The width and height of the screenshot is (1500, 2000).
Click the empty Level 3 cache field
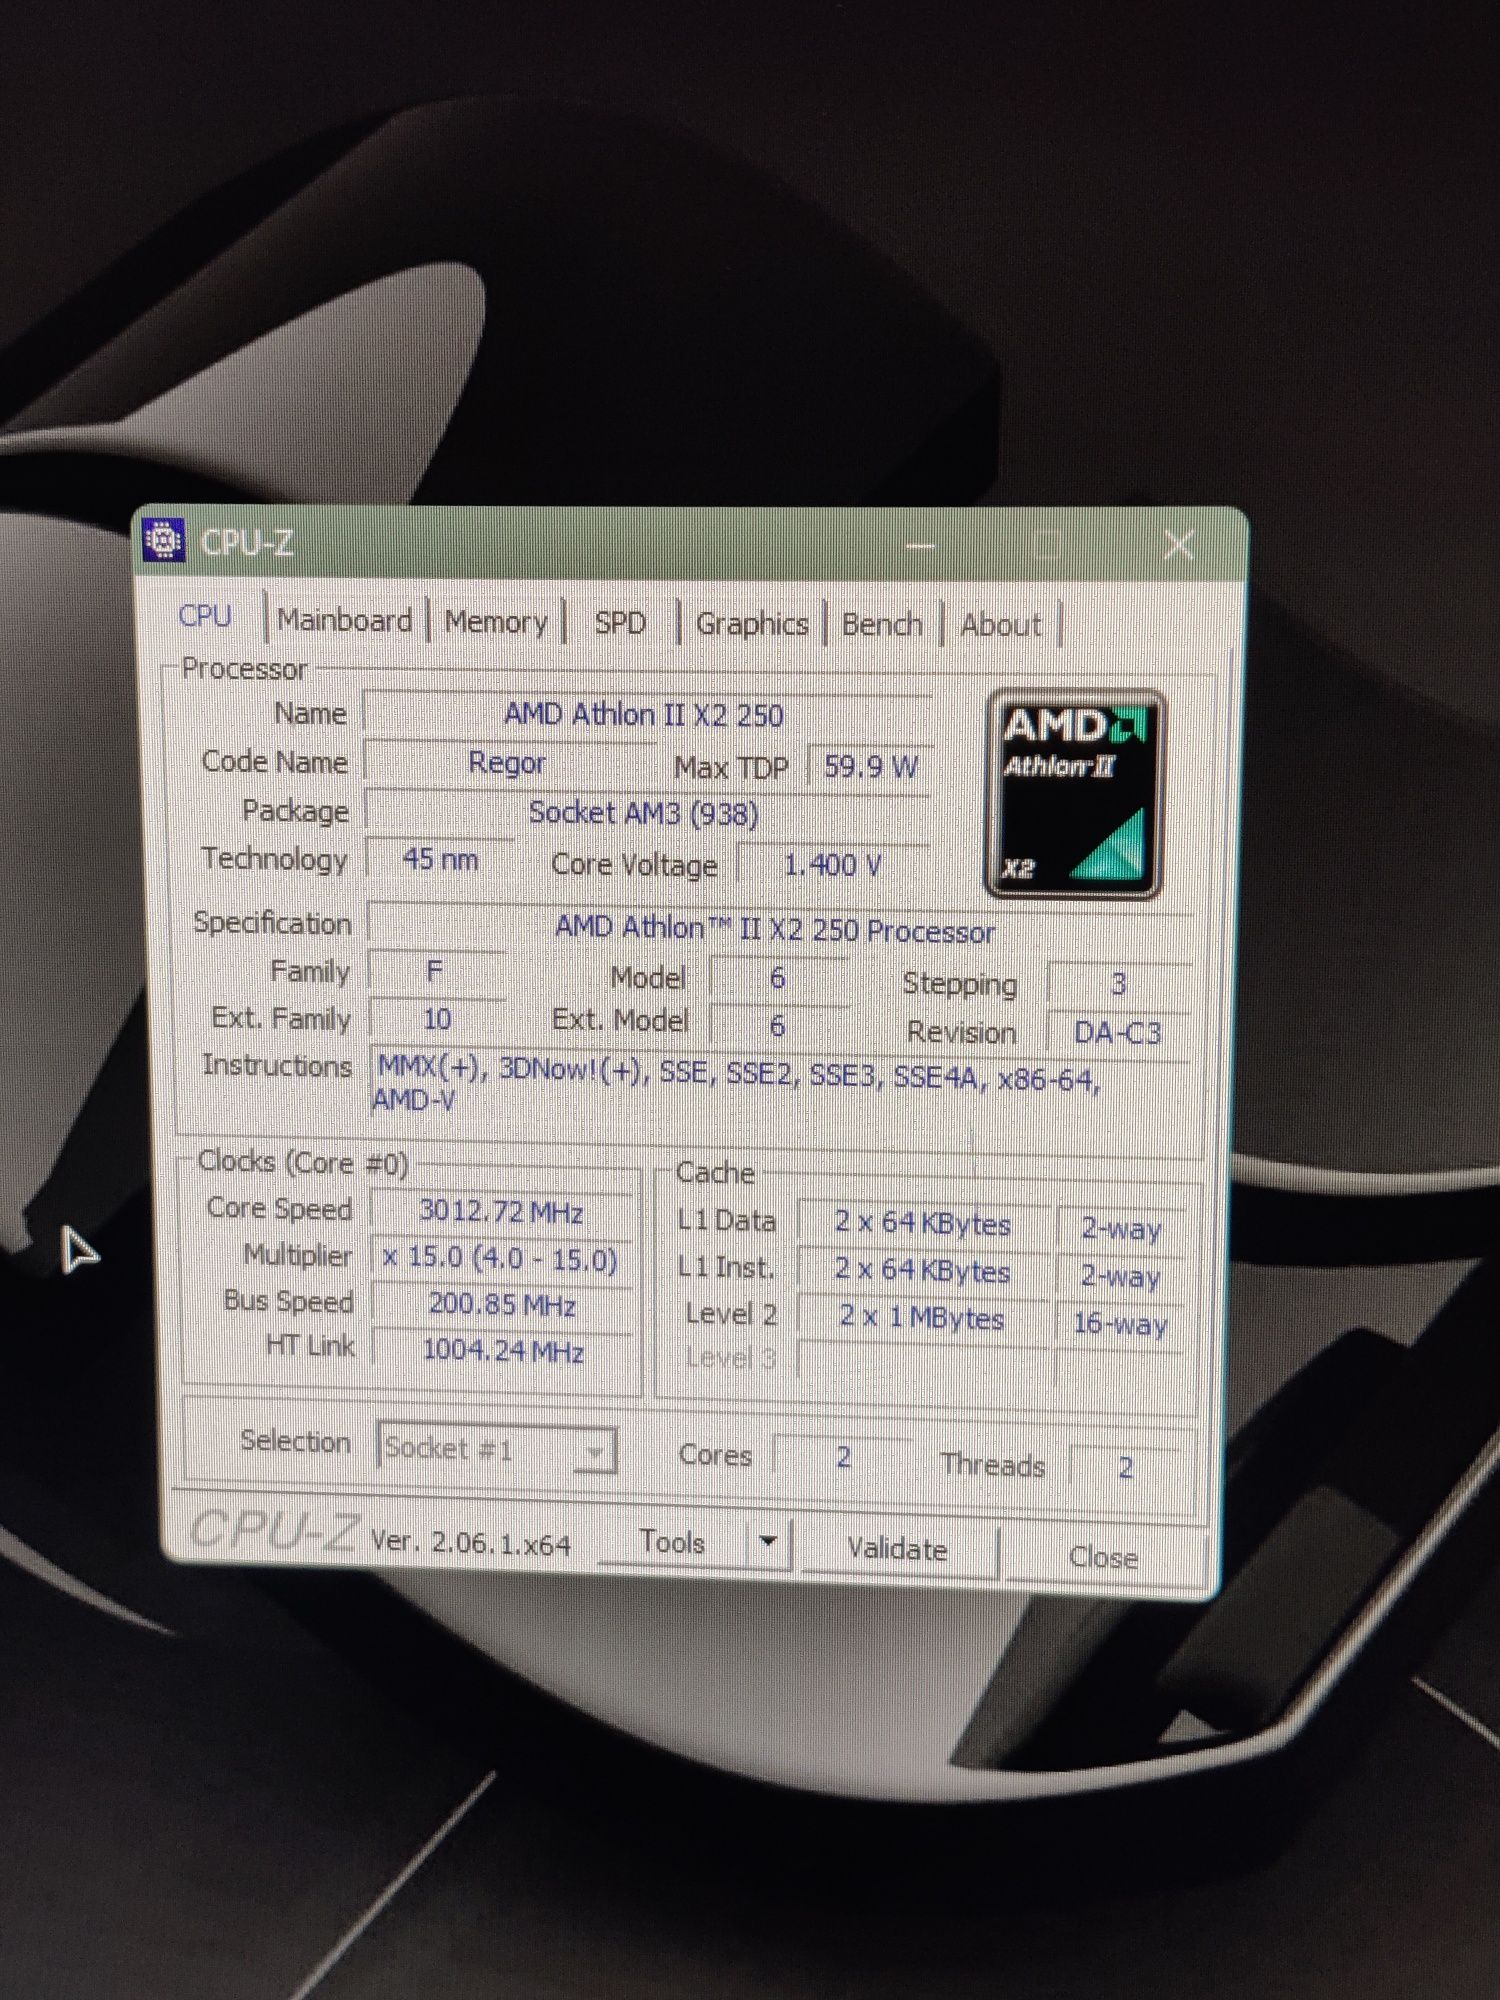(x=923, y=1362)
